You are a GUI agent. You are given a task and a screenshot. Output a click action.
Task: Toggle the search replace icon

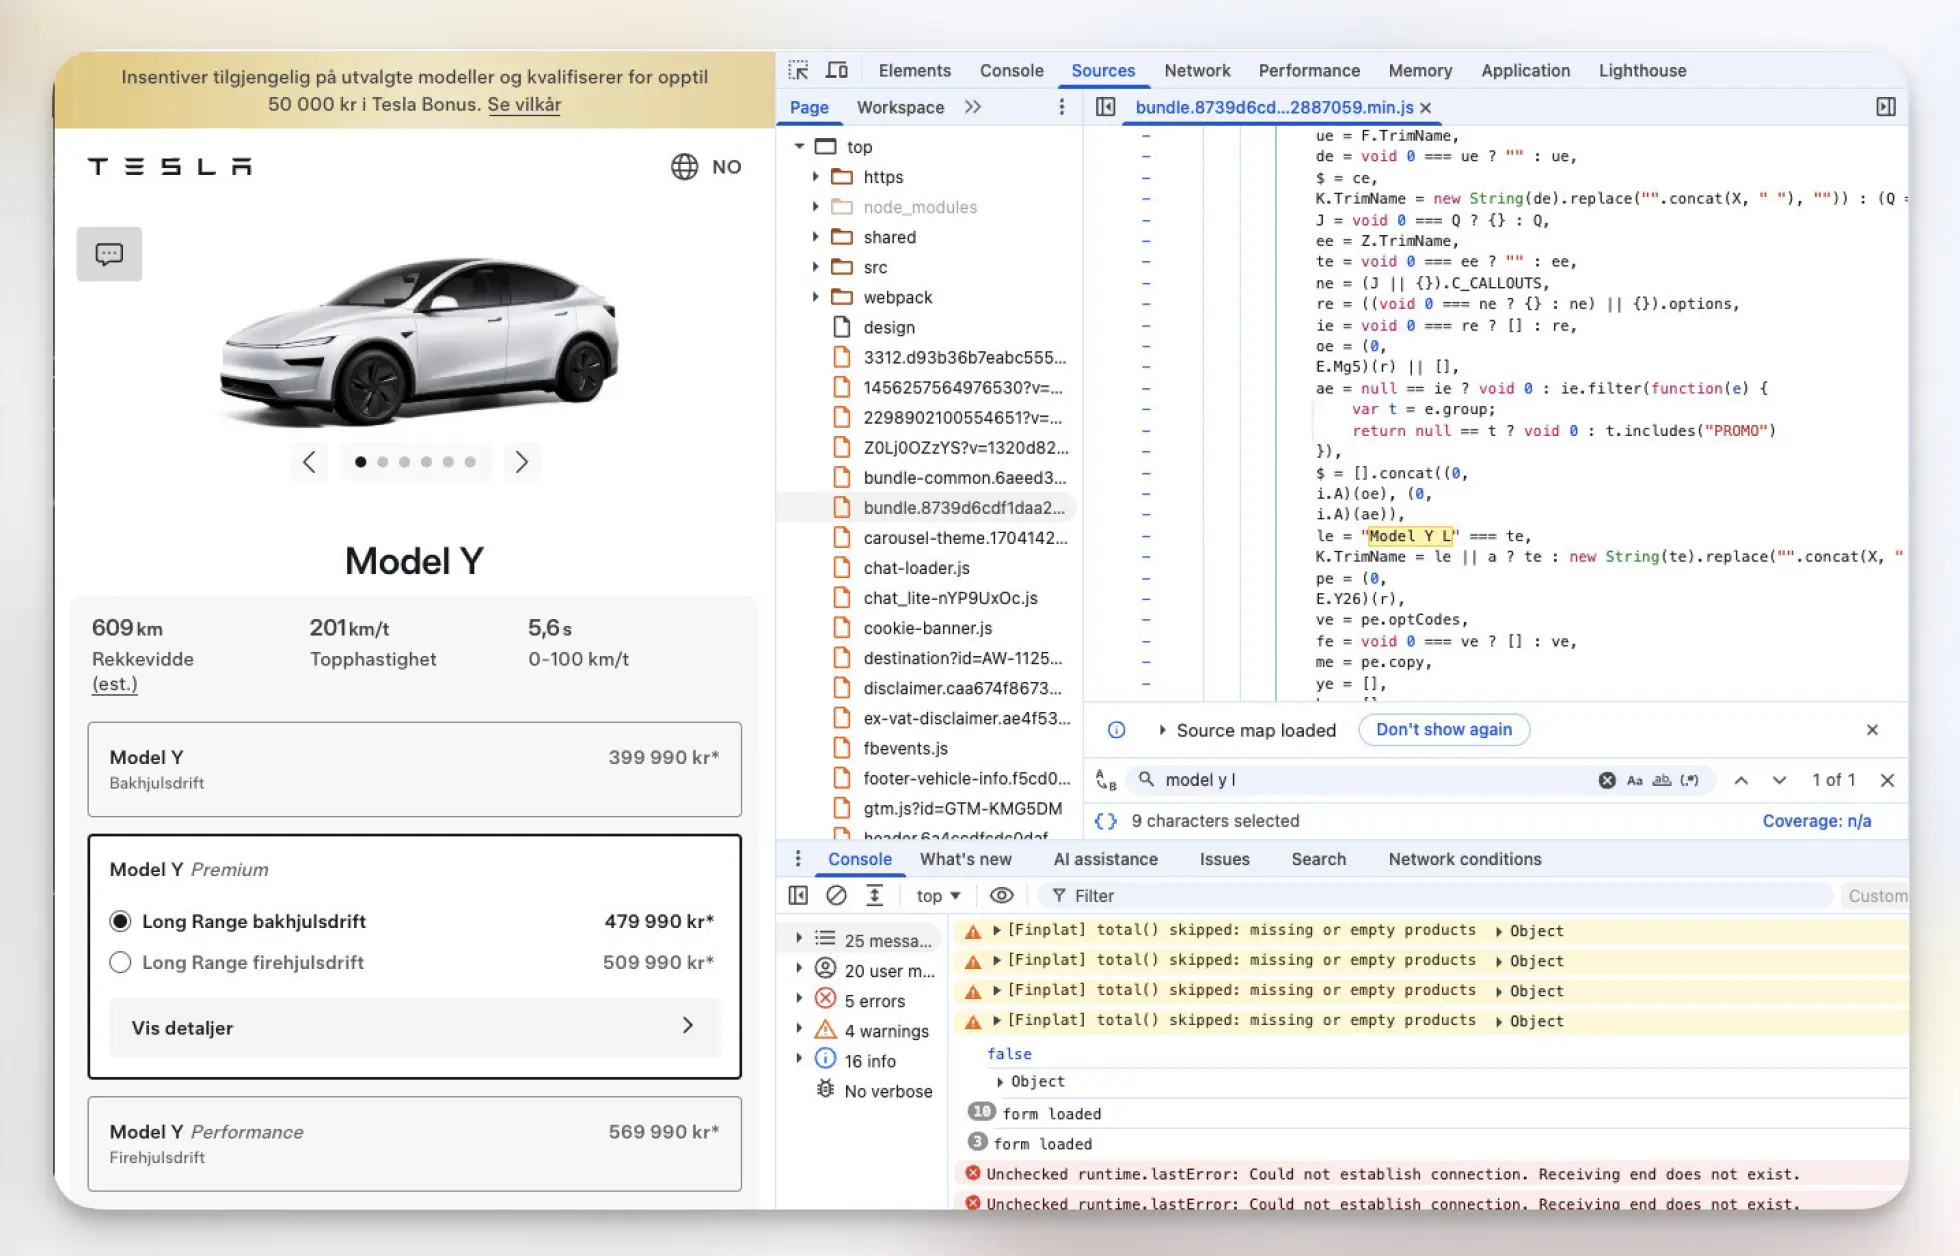pos(1105,780)
